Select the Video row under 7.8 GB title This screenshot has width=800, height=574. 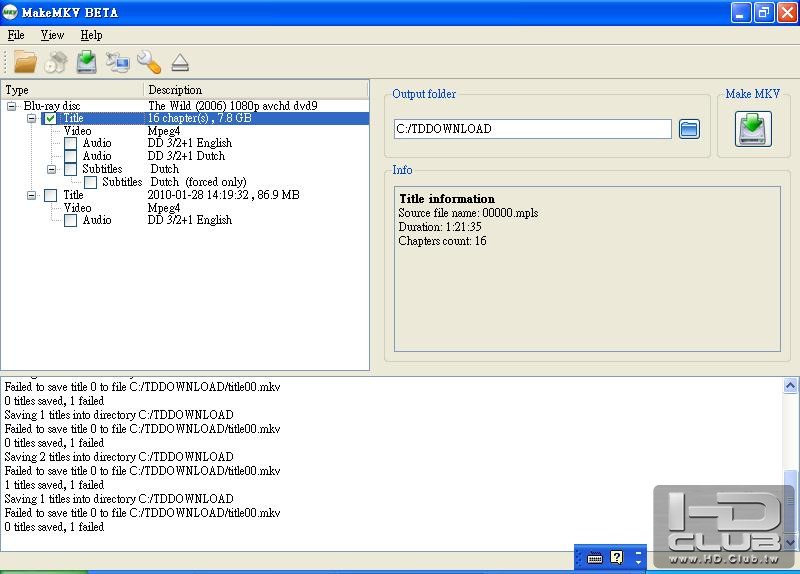coord(185,131)
